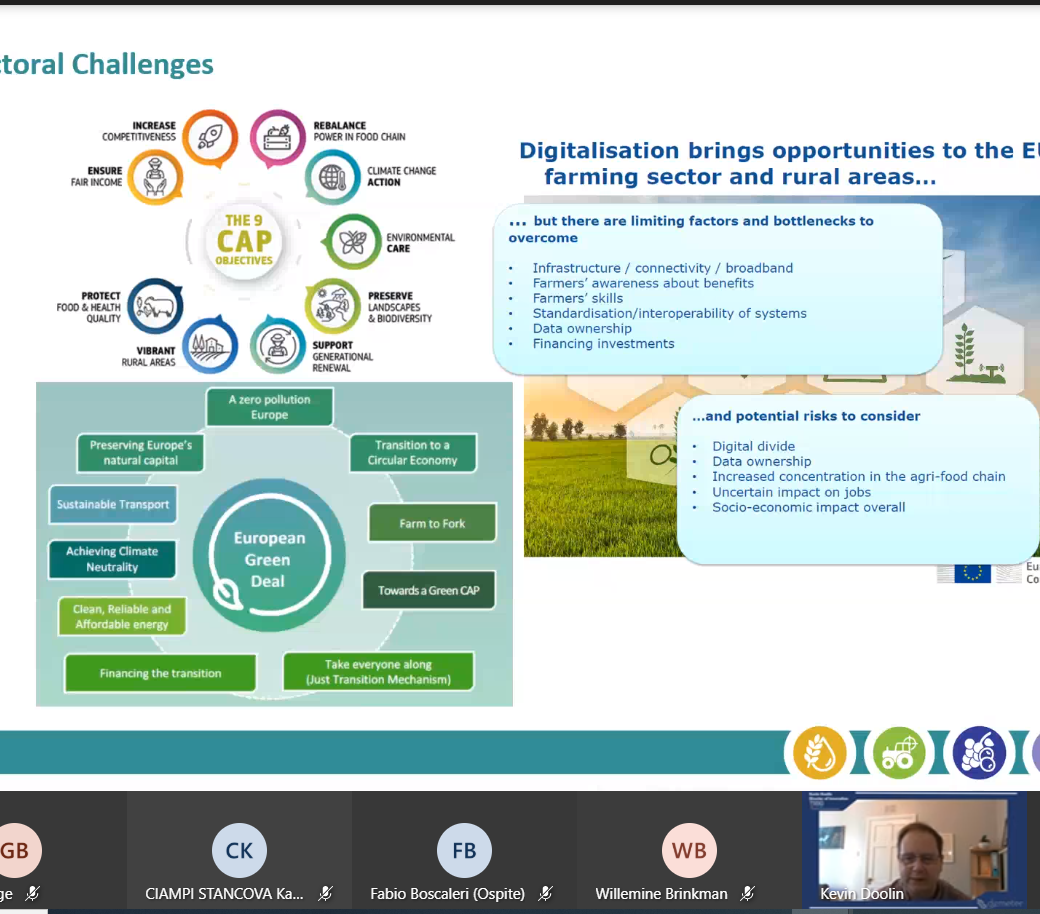1040x914 pixels.
Task: Click the 9 CAP Objectives center badge
Action: [244, 241]
